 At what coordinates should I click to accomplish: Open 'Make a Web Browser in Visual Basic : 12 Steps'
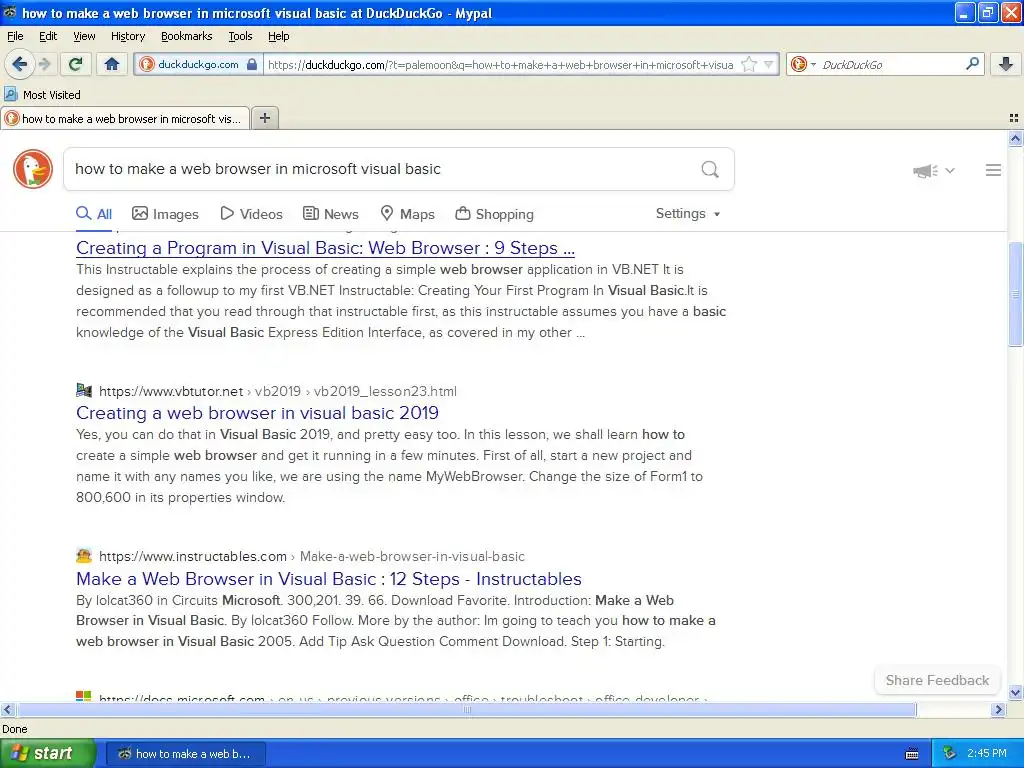[328, 579]
